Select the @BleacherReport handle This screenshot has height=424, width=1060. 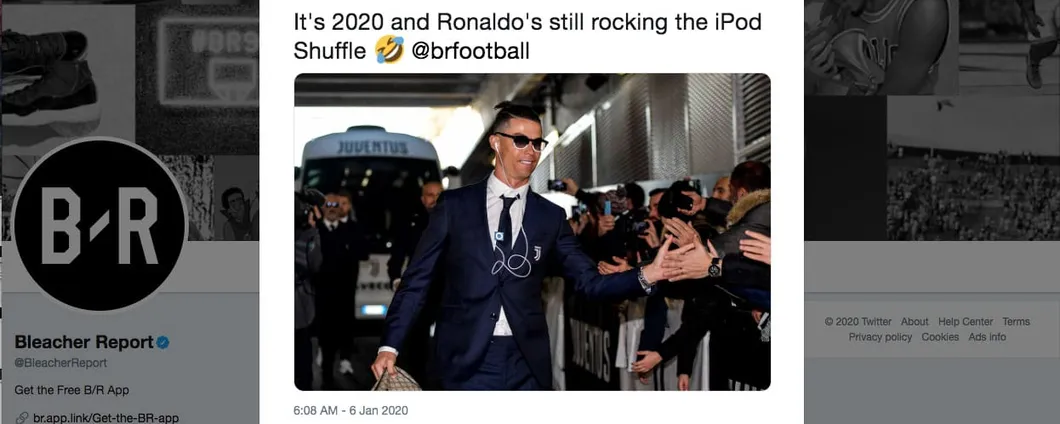[61, 363]
